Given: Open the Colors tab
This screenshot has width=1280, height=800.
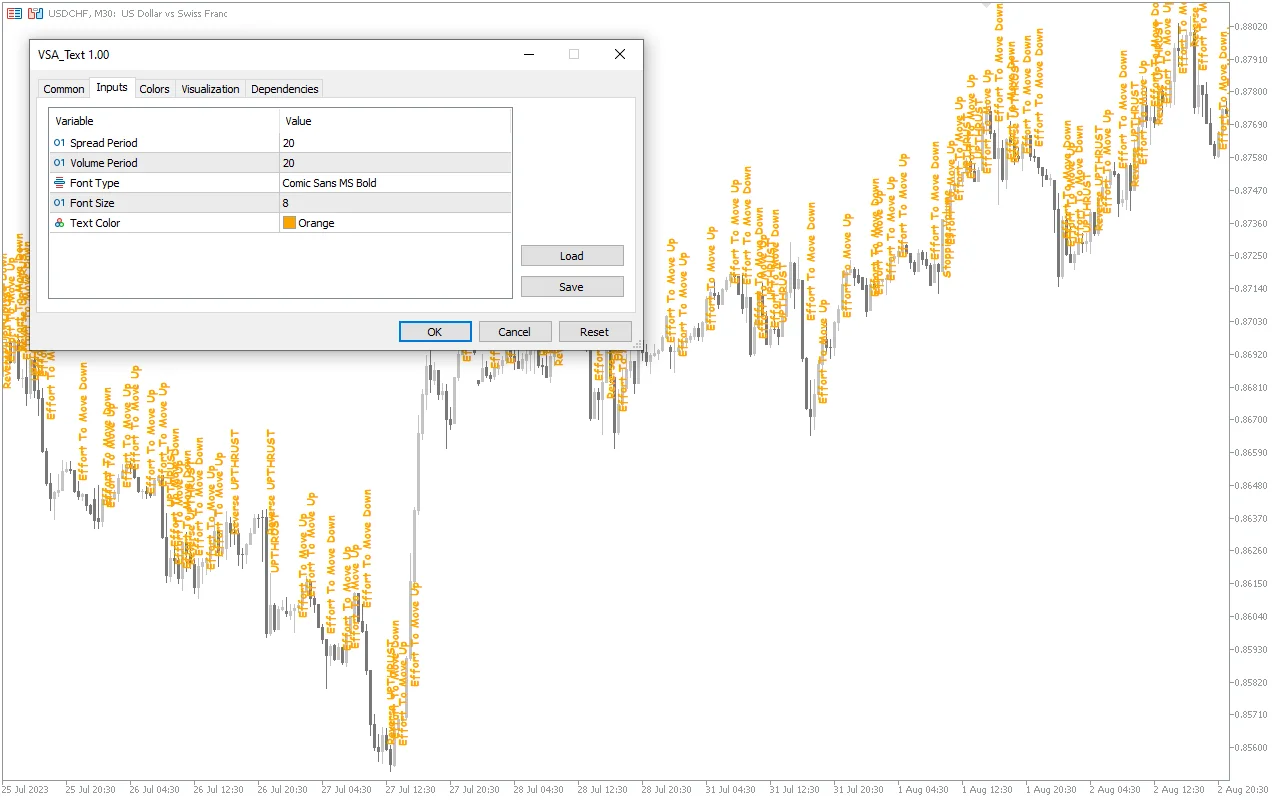Looking at the screenshot, I should [x=154, y=89].
